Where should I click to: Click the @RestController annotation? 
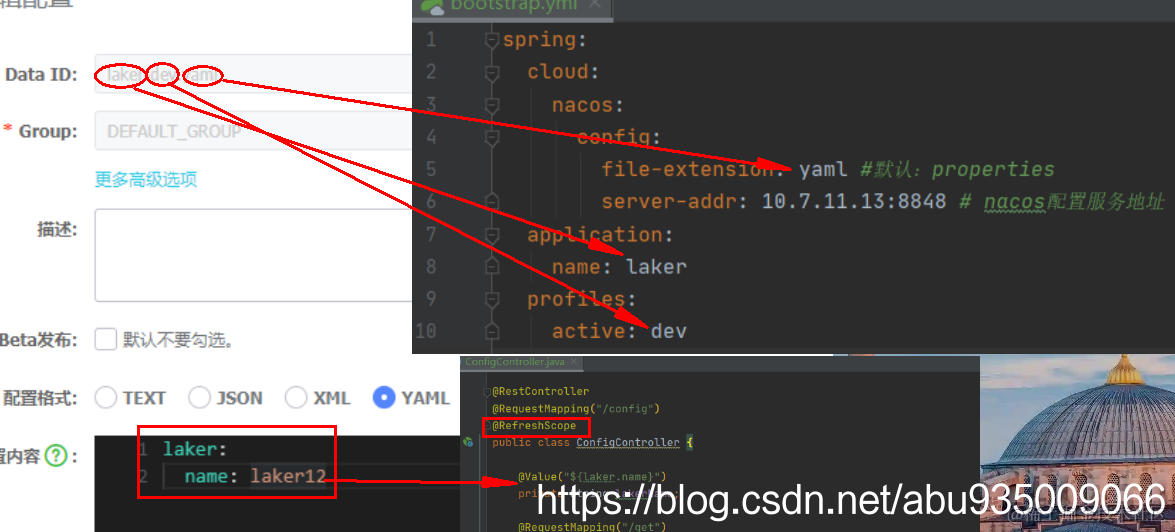coord(540,392)
